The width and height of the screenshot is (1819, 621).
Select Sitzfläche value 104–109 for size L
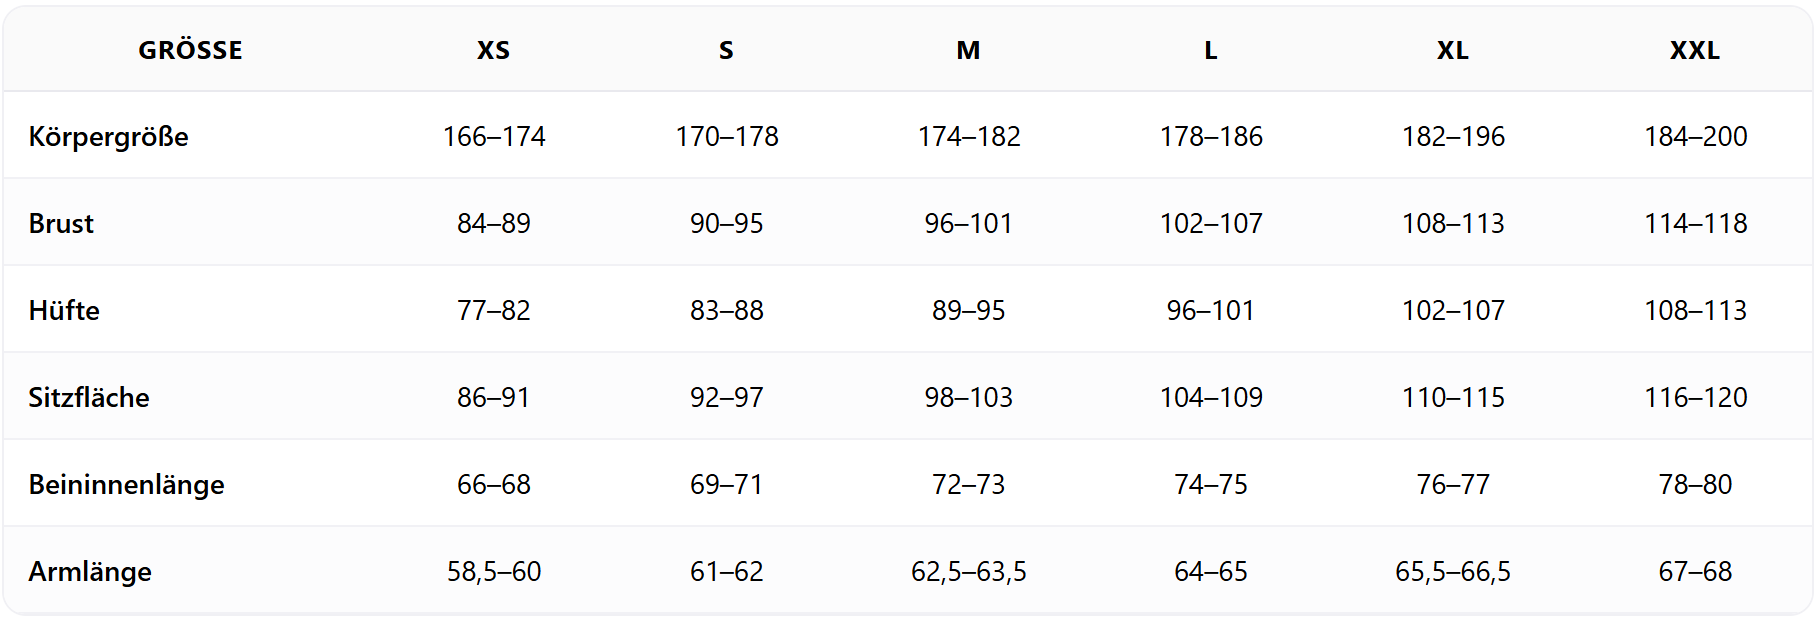pyautogui.click(x=1211, y=398)
